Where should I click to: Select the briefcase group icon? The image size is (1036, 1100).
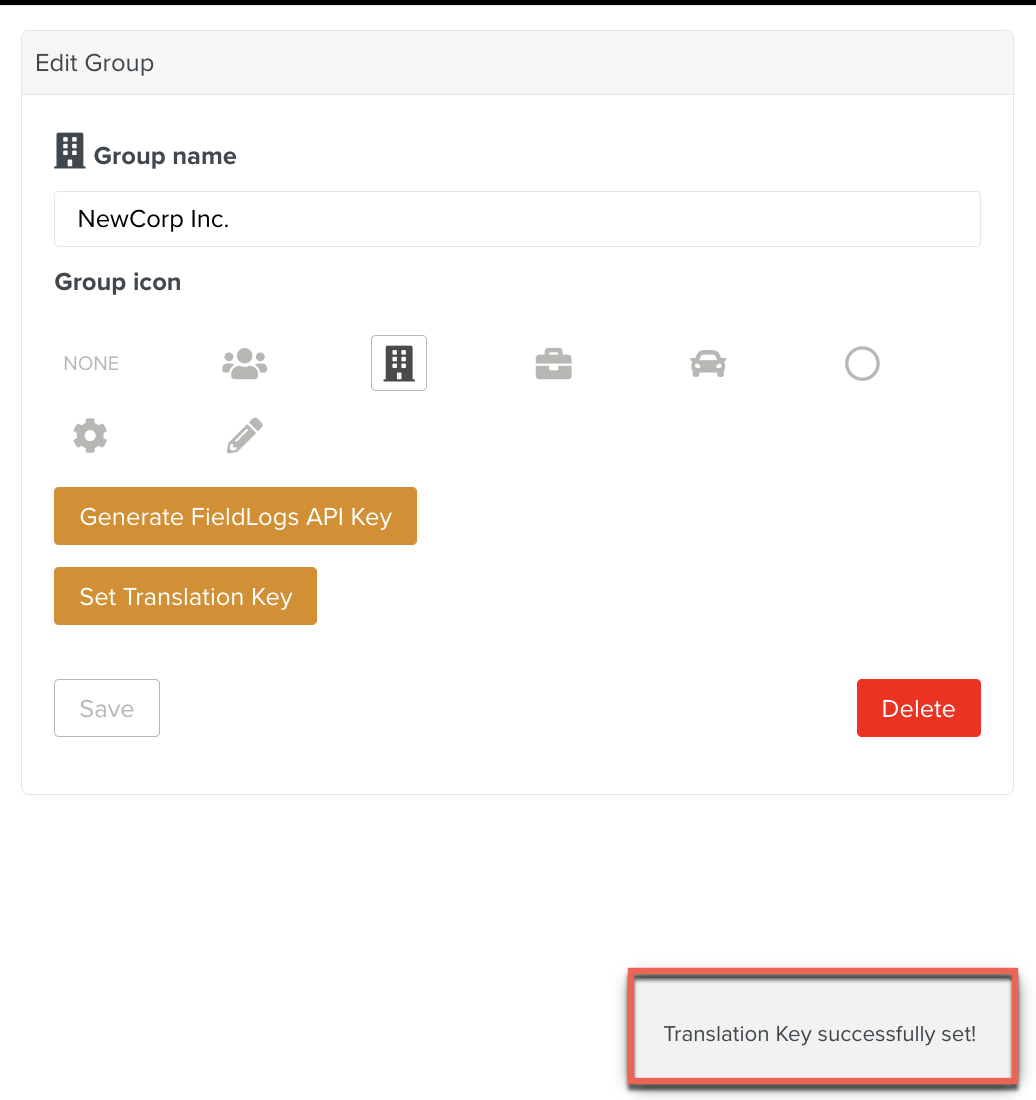pos(553,364)
